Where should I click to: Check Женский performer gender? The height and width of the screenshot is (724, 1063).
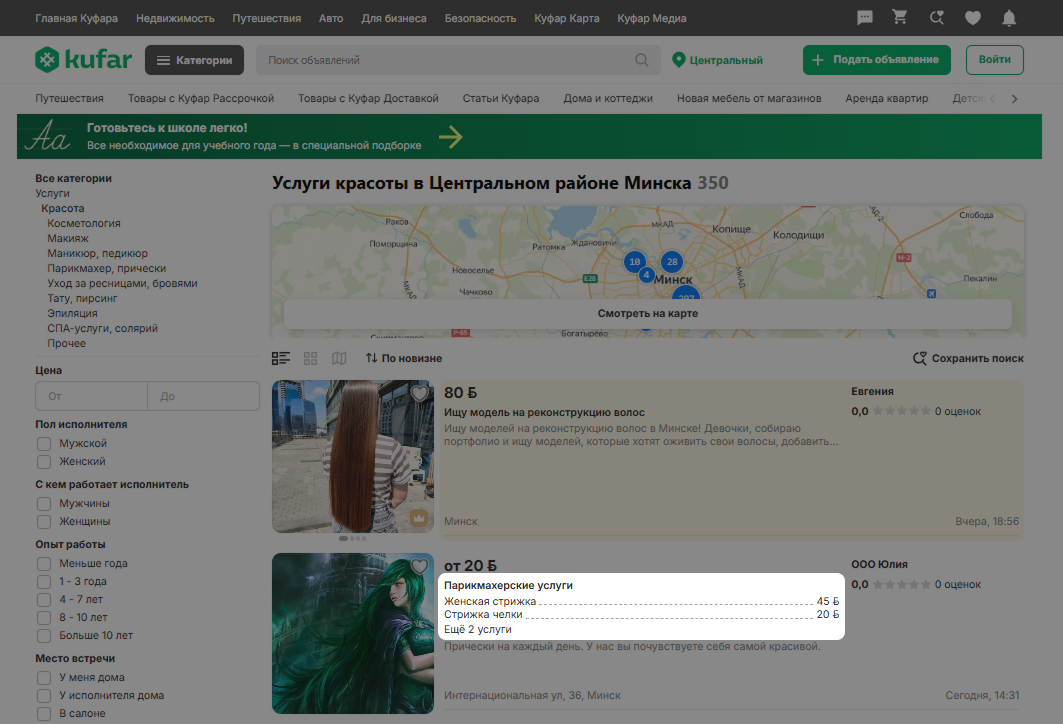point(44,462)
